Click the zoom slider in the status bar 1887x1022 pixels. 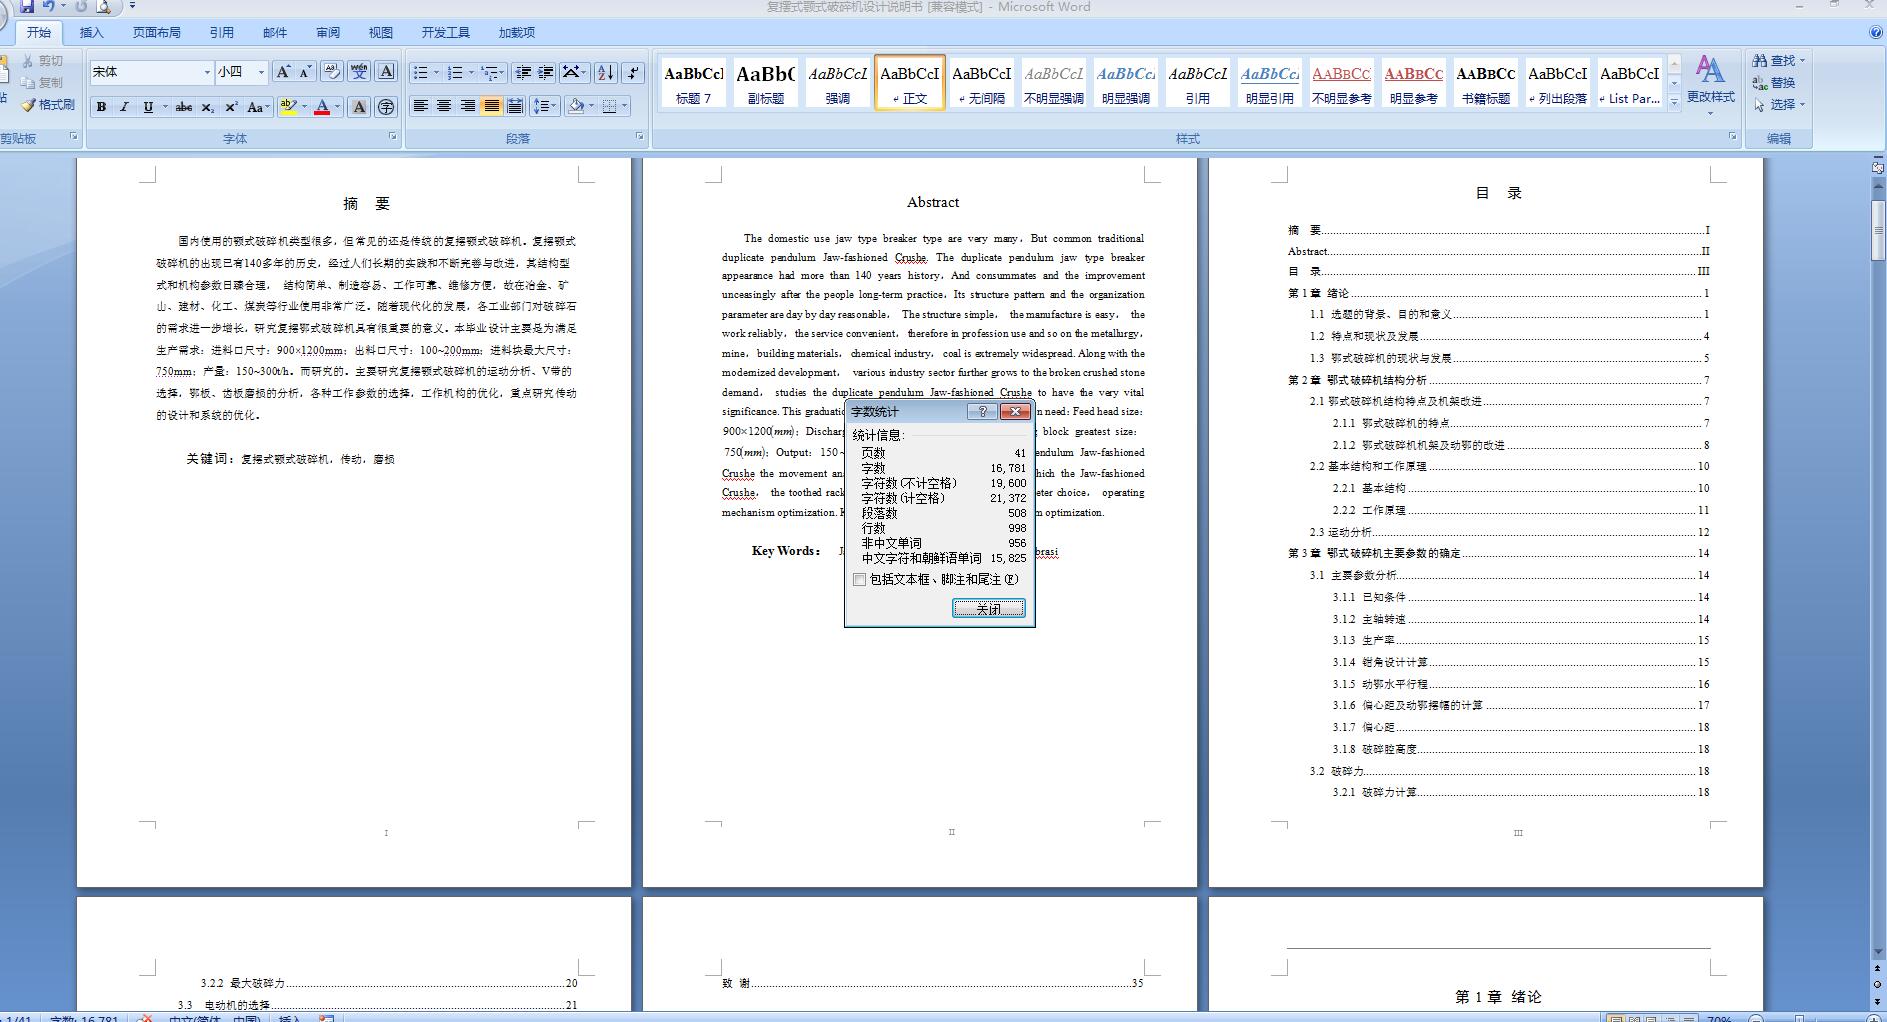[1800, 1016]
